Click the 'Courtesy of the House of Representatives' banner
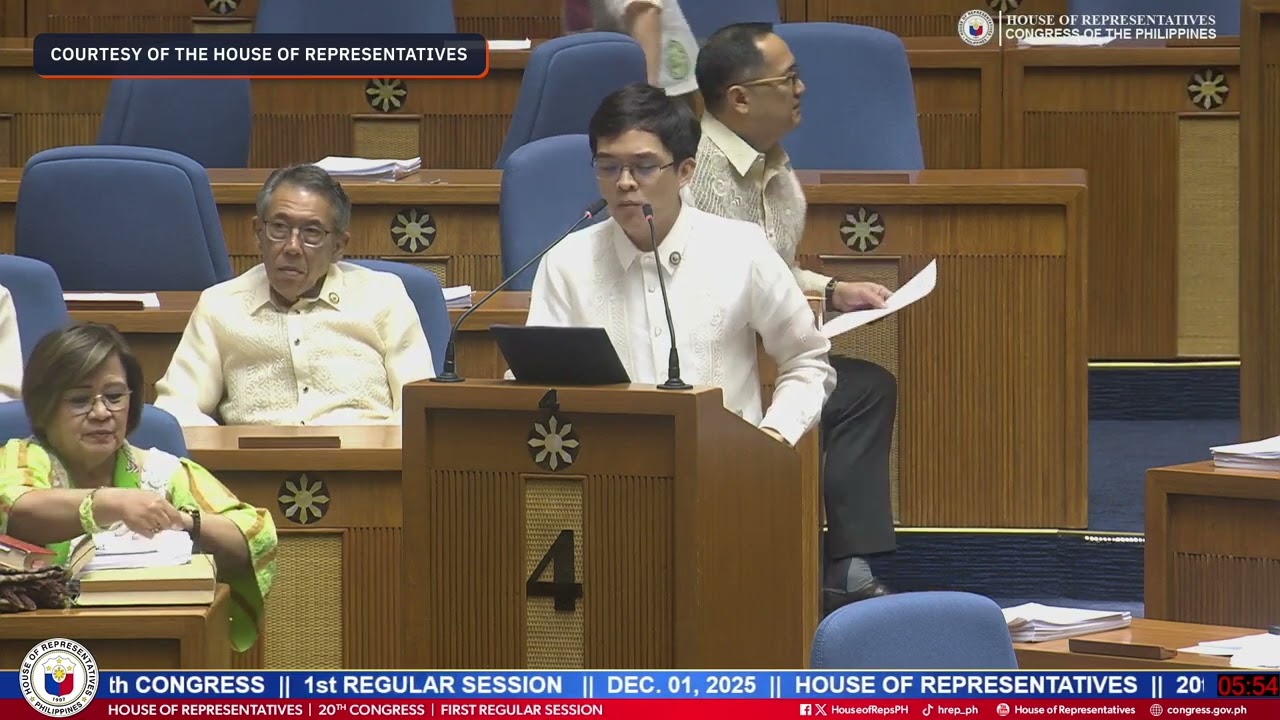The width and height of the screenshot is (1280, 720). pos(260,55)
